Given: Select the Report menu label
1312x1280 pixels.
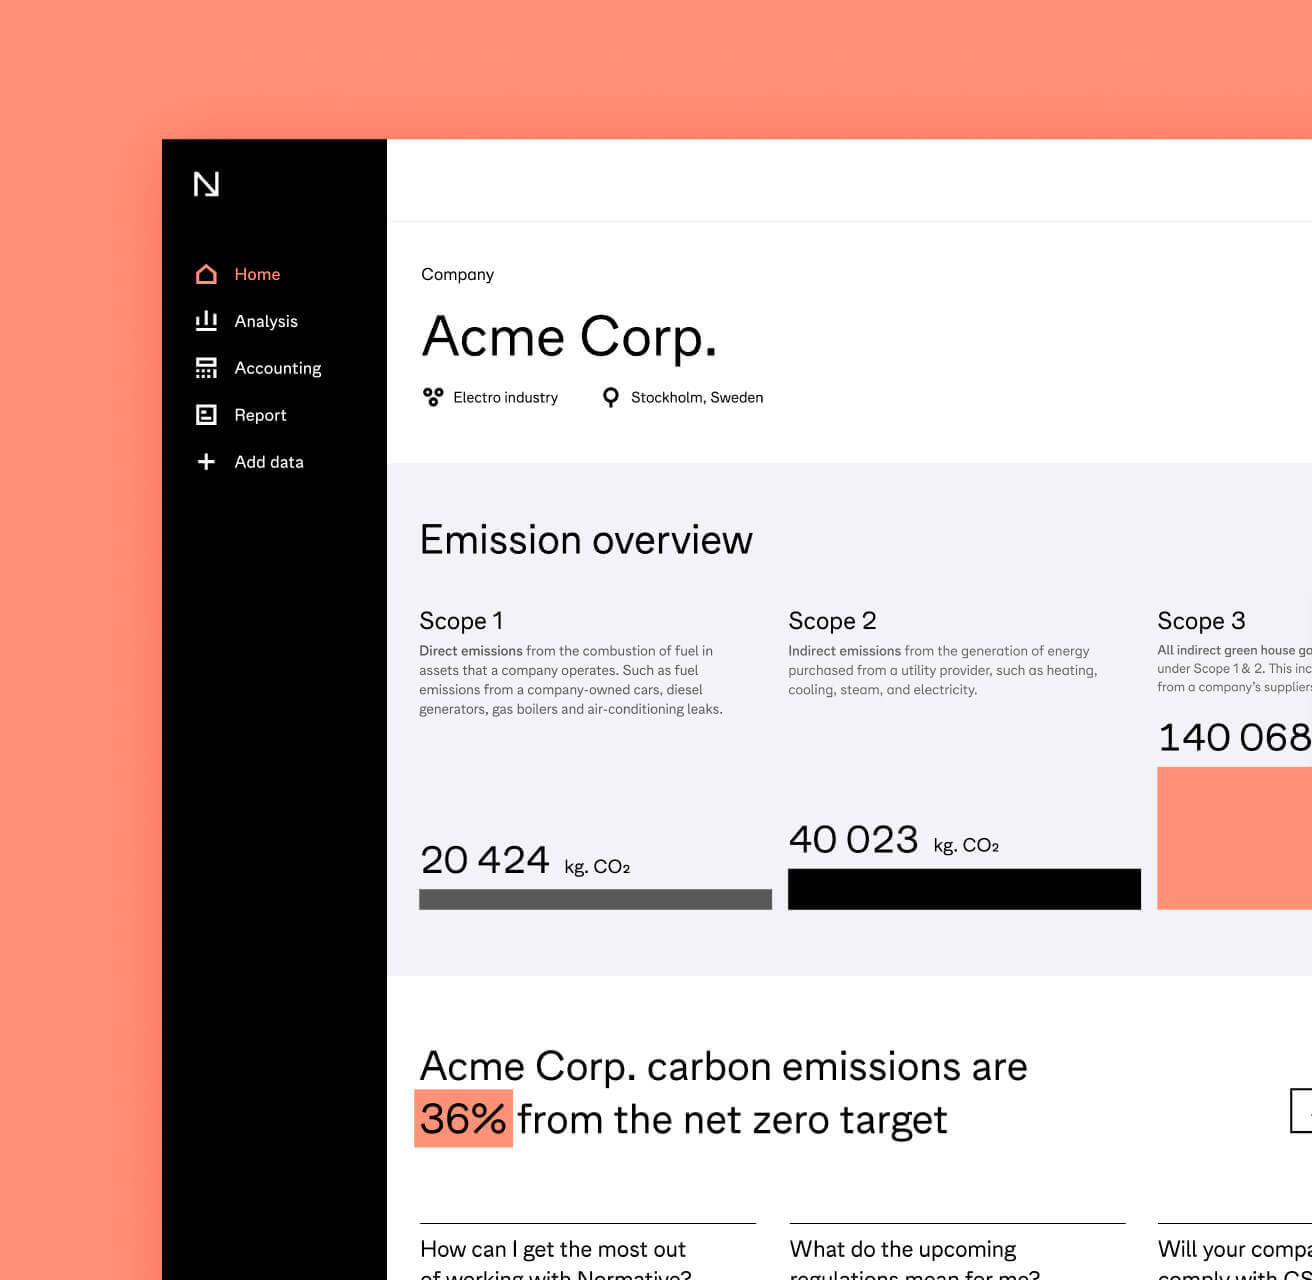Looking at the screenshot, I should point(260,415).
